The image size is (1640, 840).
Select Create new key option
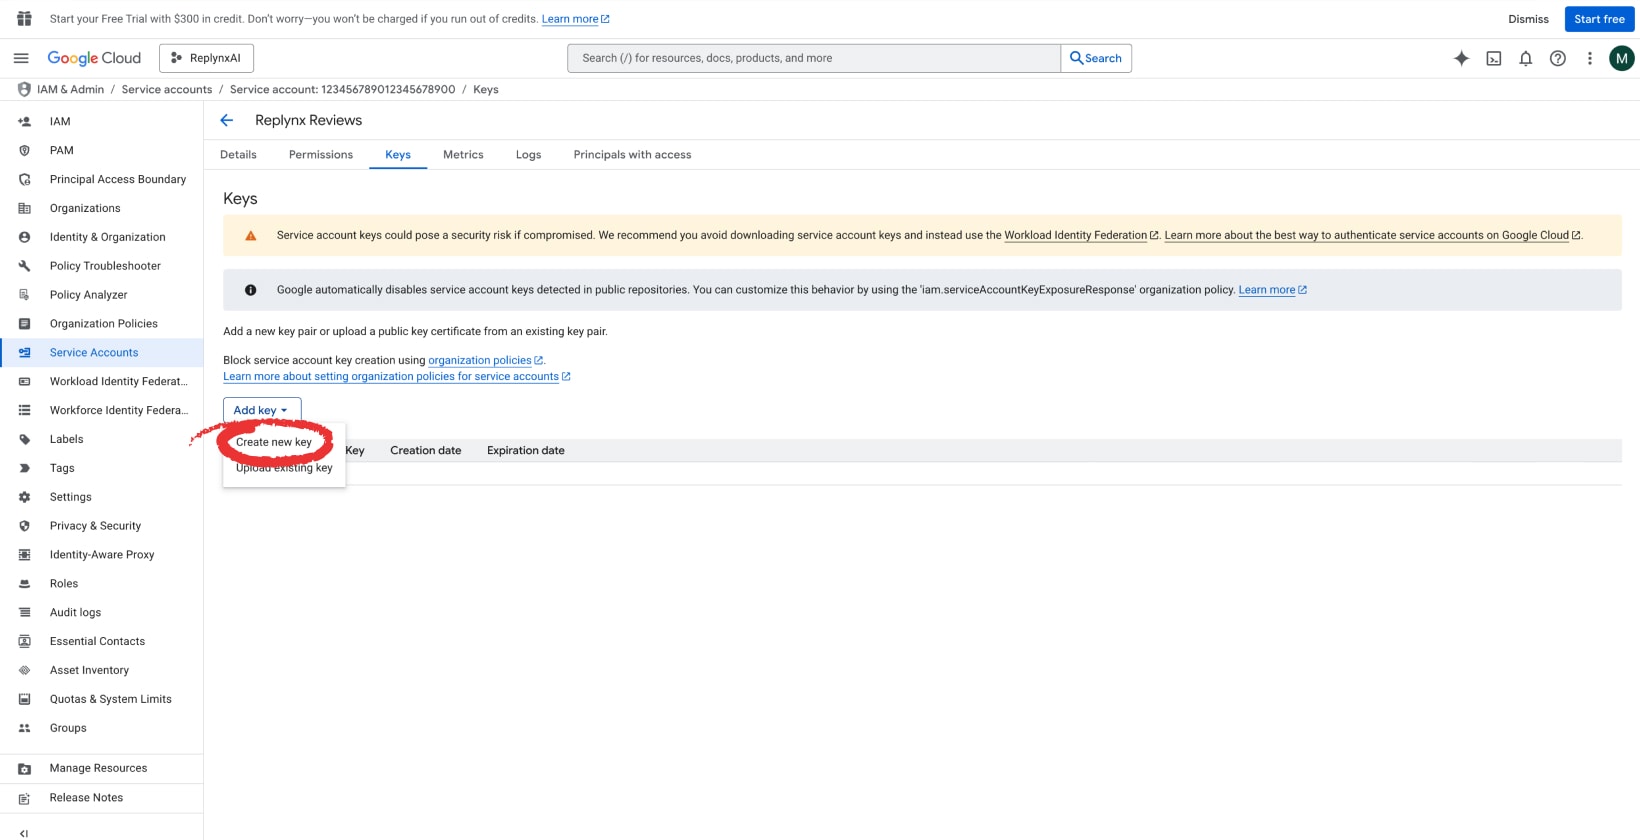point(274,442)
